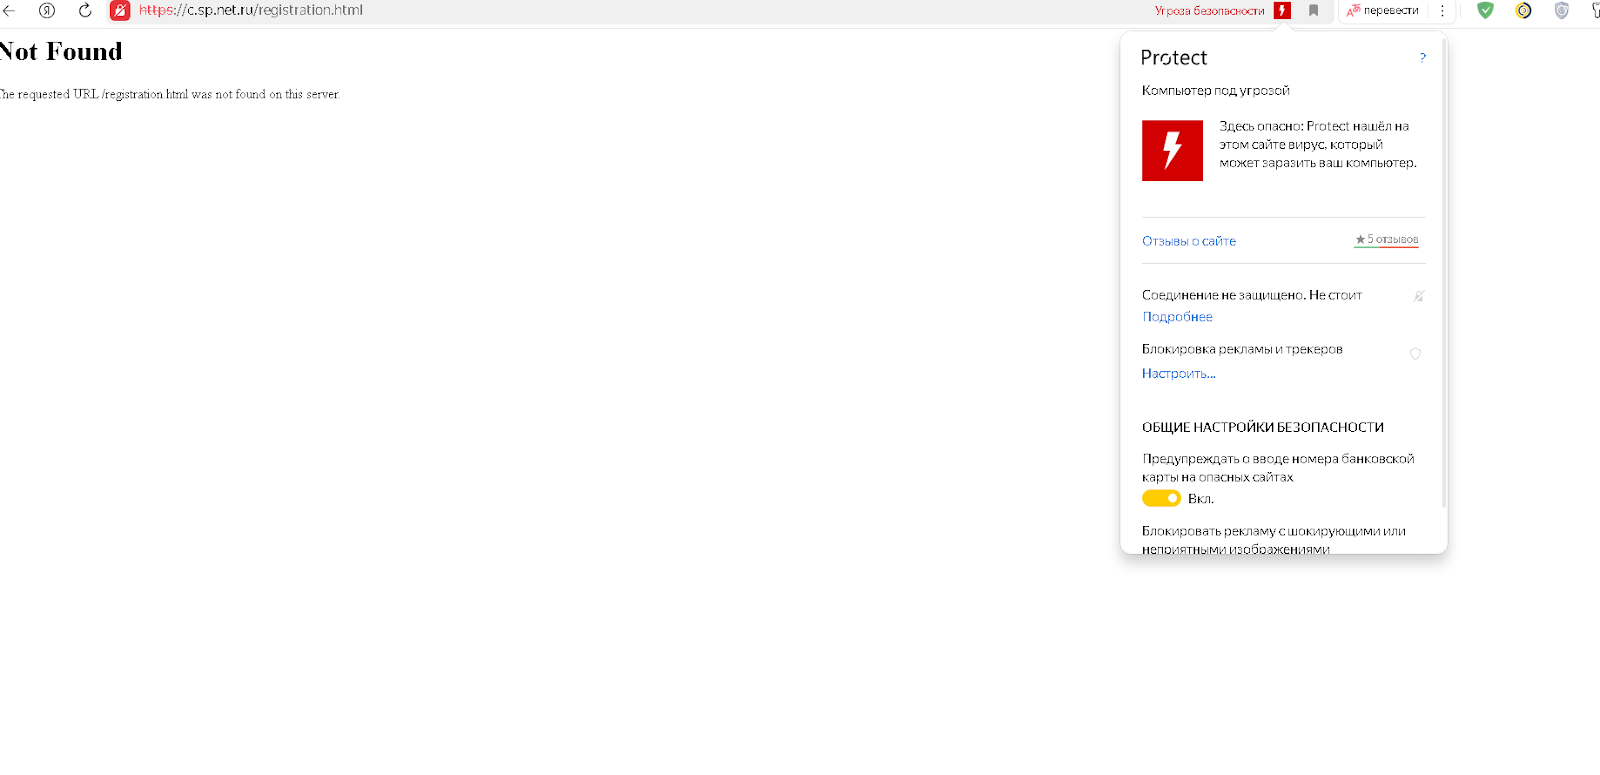Reload the page

(85, 10)
